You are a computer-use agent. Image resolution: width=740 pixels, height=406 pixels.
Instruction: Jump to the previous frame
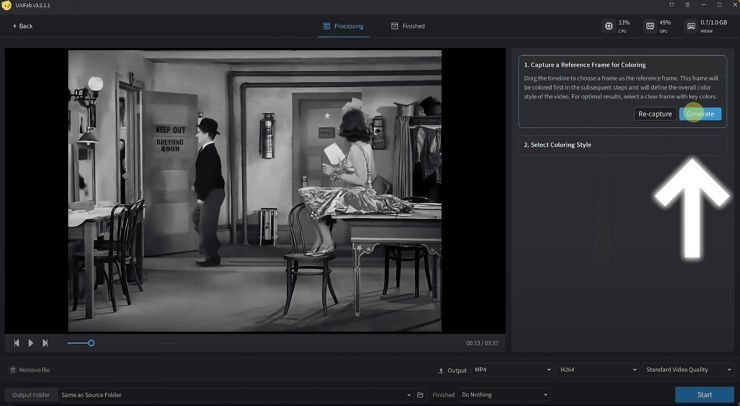17,343
